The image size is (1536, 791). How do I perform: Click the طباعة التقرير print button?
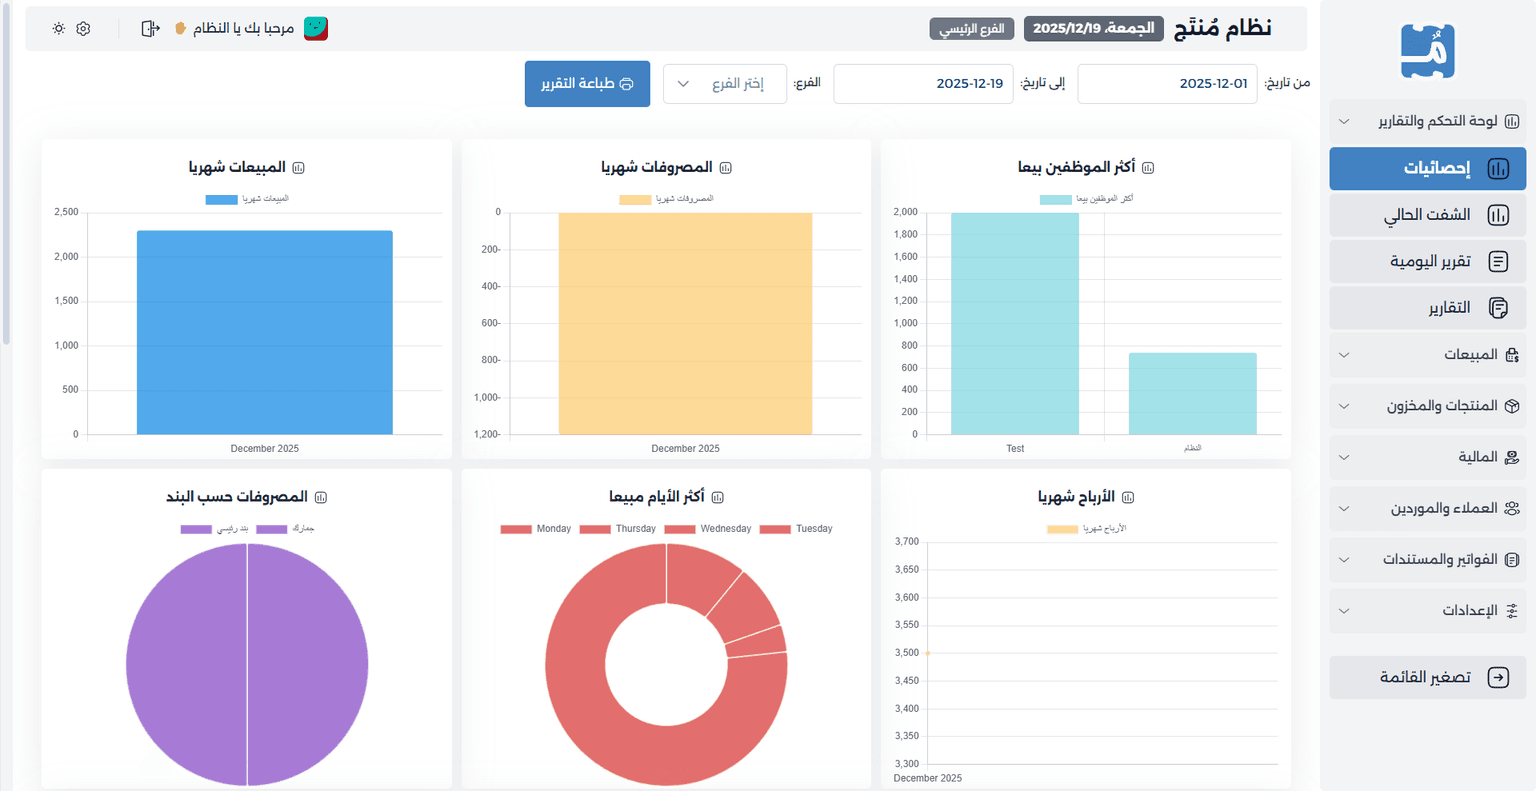coord(587,84)
